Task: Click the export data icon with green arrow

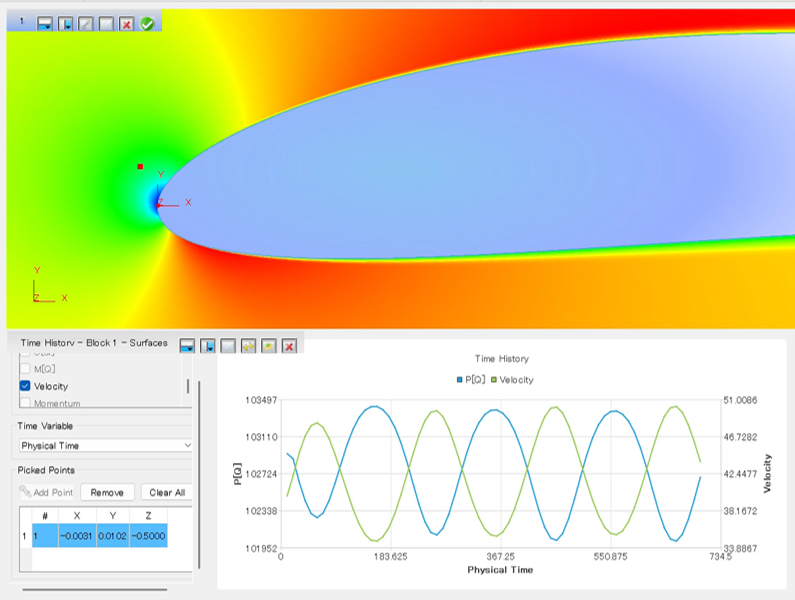Action: [269, 346]
